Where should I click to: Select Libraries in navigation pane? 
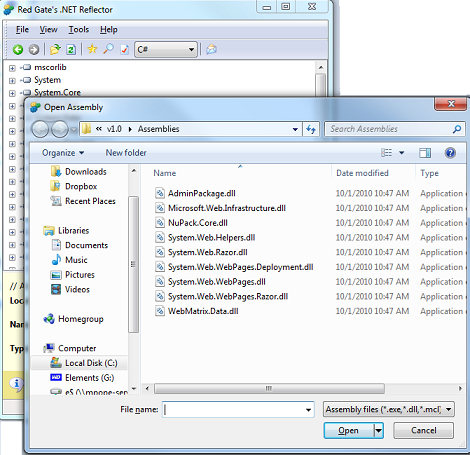pyautogui.click(x=66, y=231)
